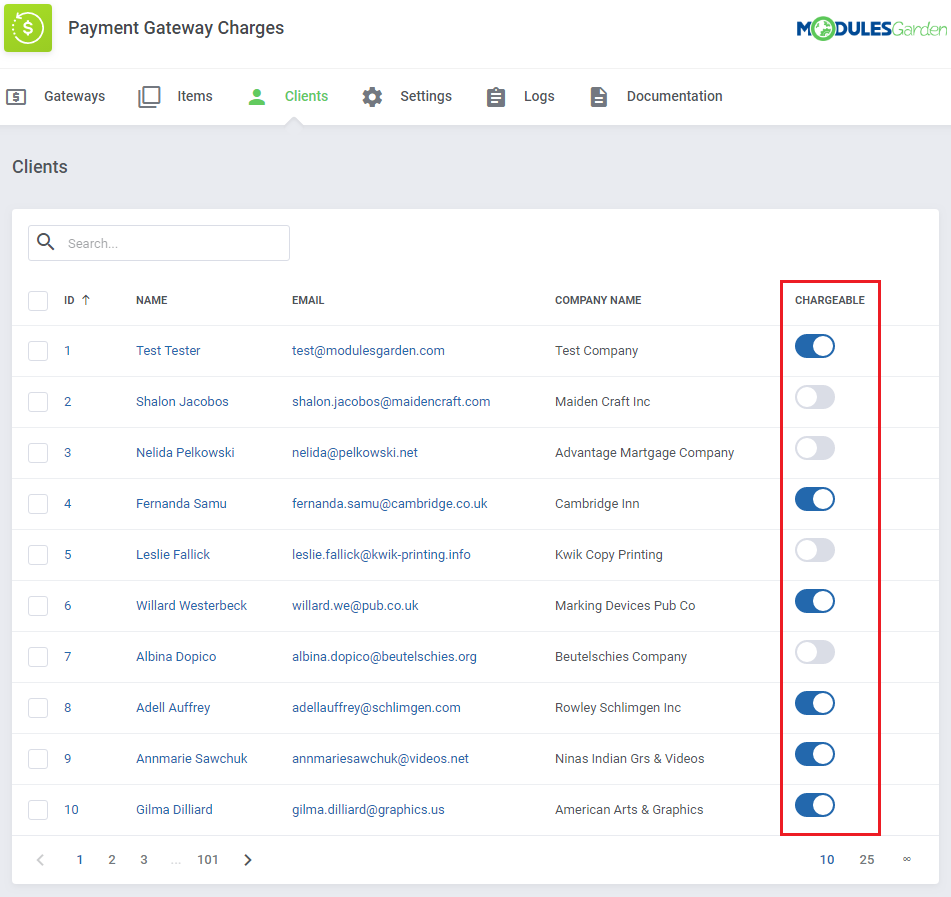Screen dimensions: 951x897
Task: Click the ID sort arrow icon
Action: (x=86, y=300)
